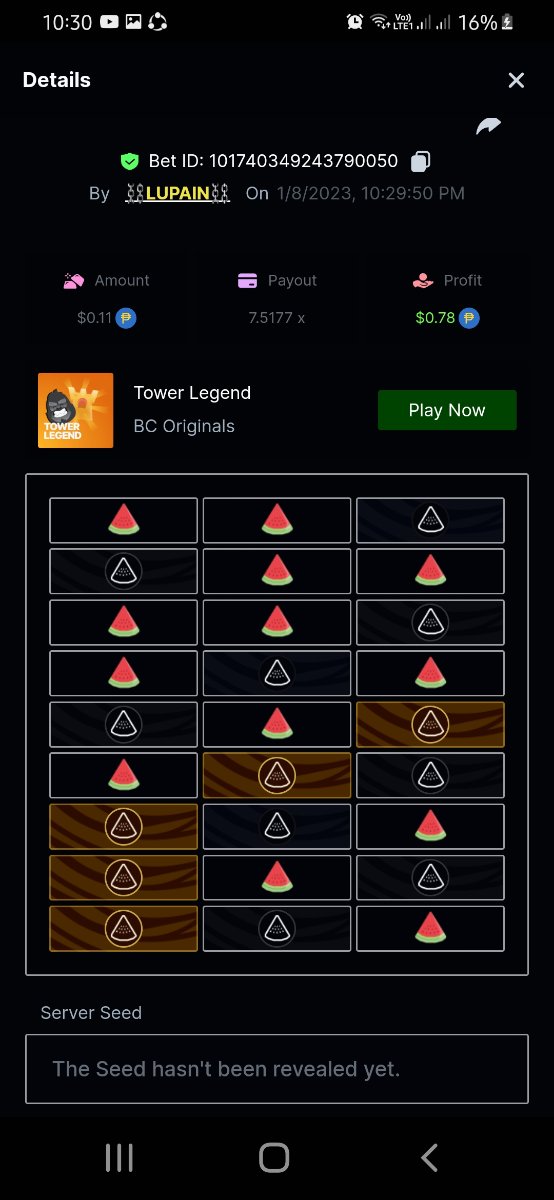
Task: Tap the payout card icon
Action: coord(248,281)
